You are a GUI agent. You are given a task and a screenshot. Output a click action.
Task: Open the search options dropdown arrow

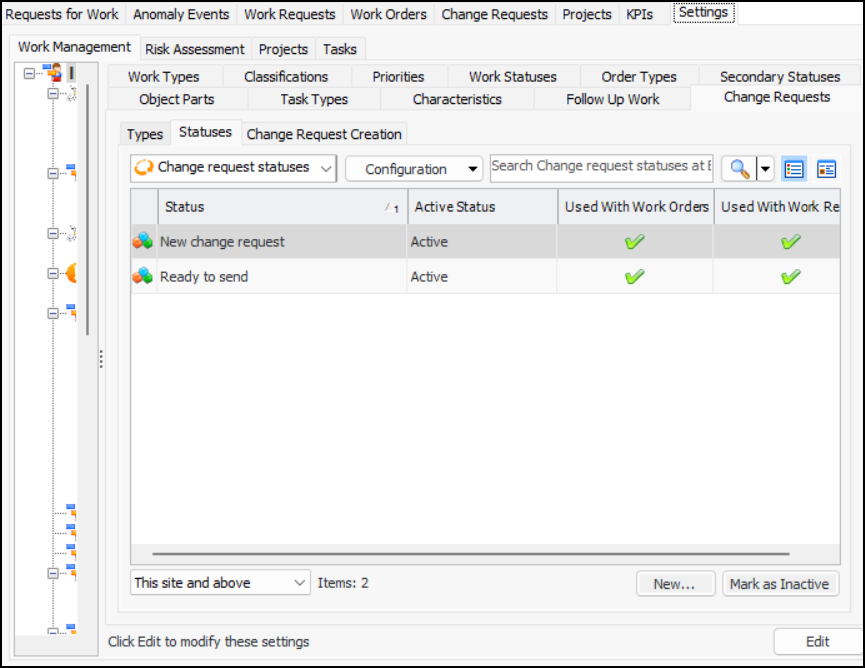765,169
